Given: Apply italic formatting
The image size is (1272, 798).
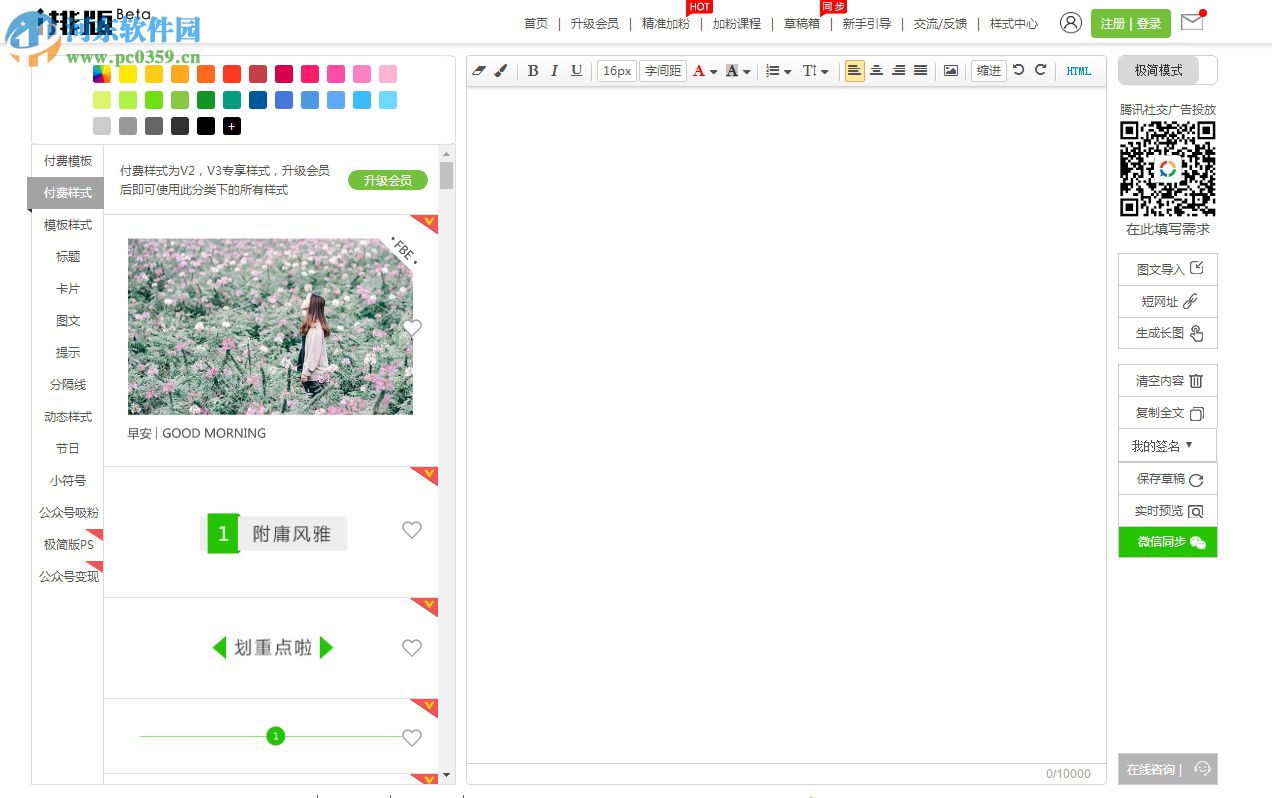Looking at the screenshot, I should tap(554, 70).
